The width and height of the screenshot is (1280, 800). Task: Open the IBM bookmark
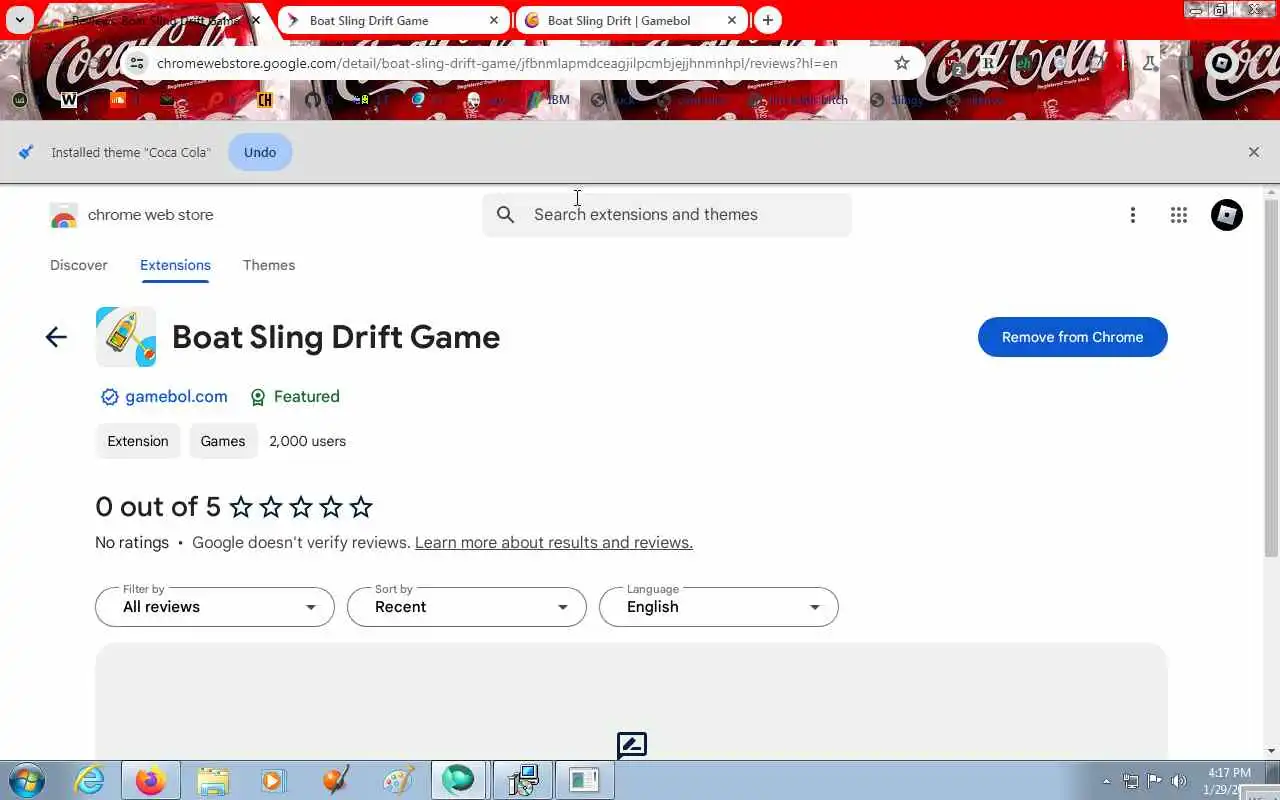coord(549,100)
